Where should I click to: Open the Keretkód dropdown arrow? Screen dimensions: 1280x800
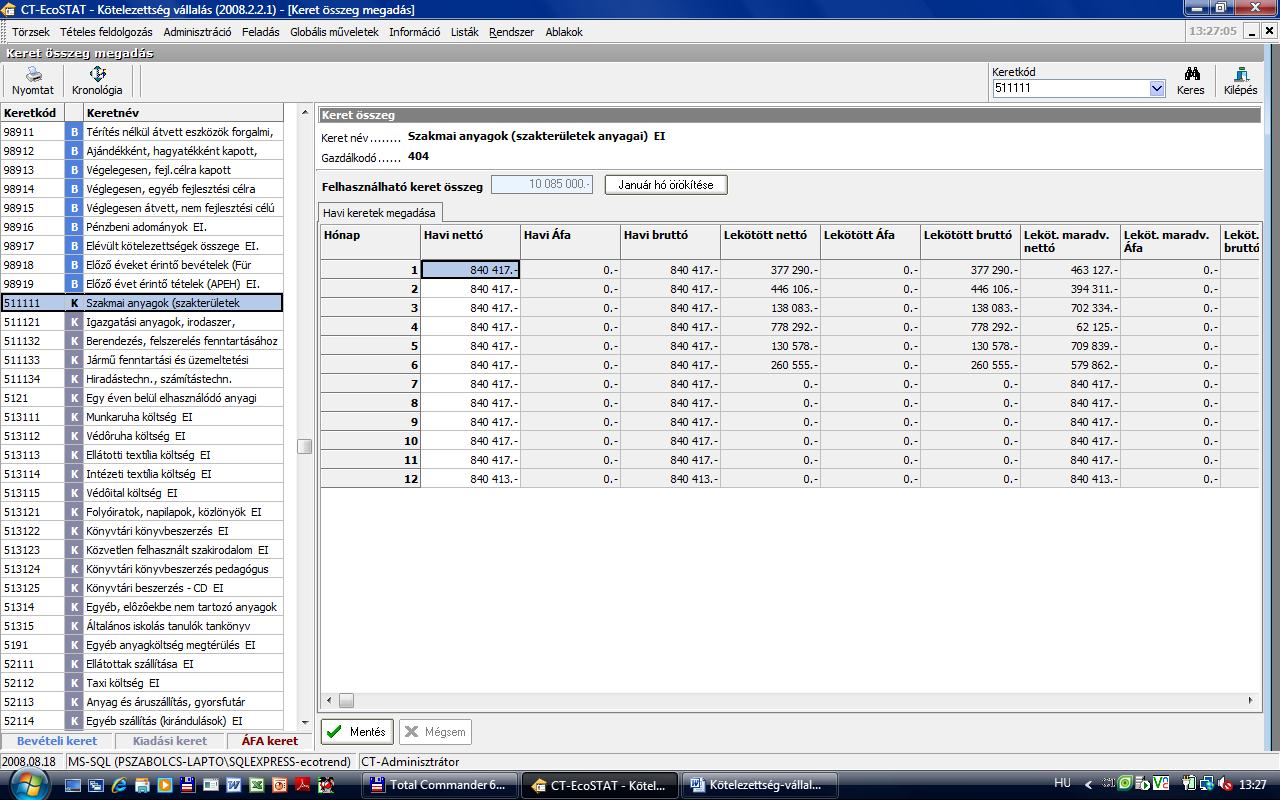pyautogui.click(x=1157, y=88)
